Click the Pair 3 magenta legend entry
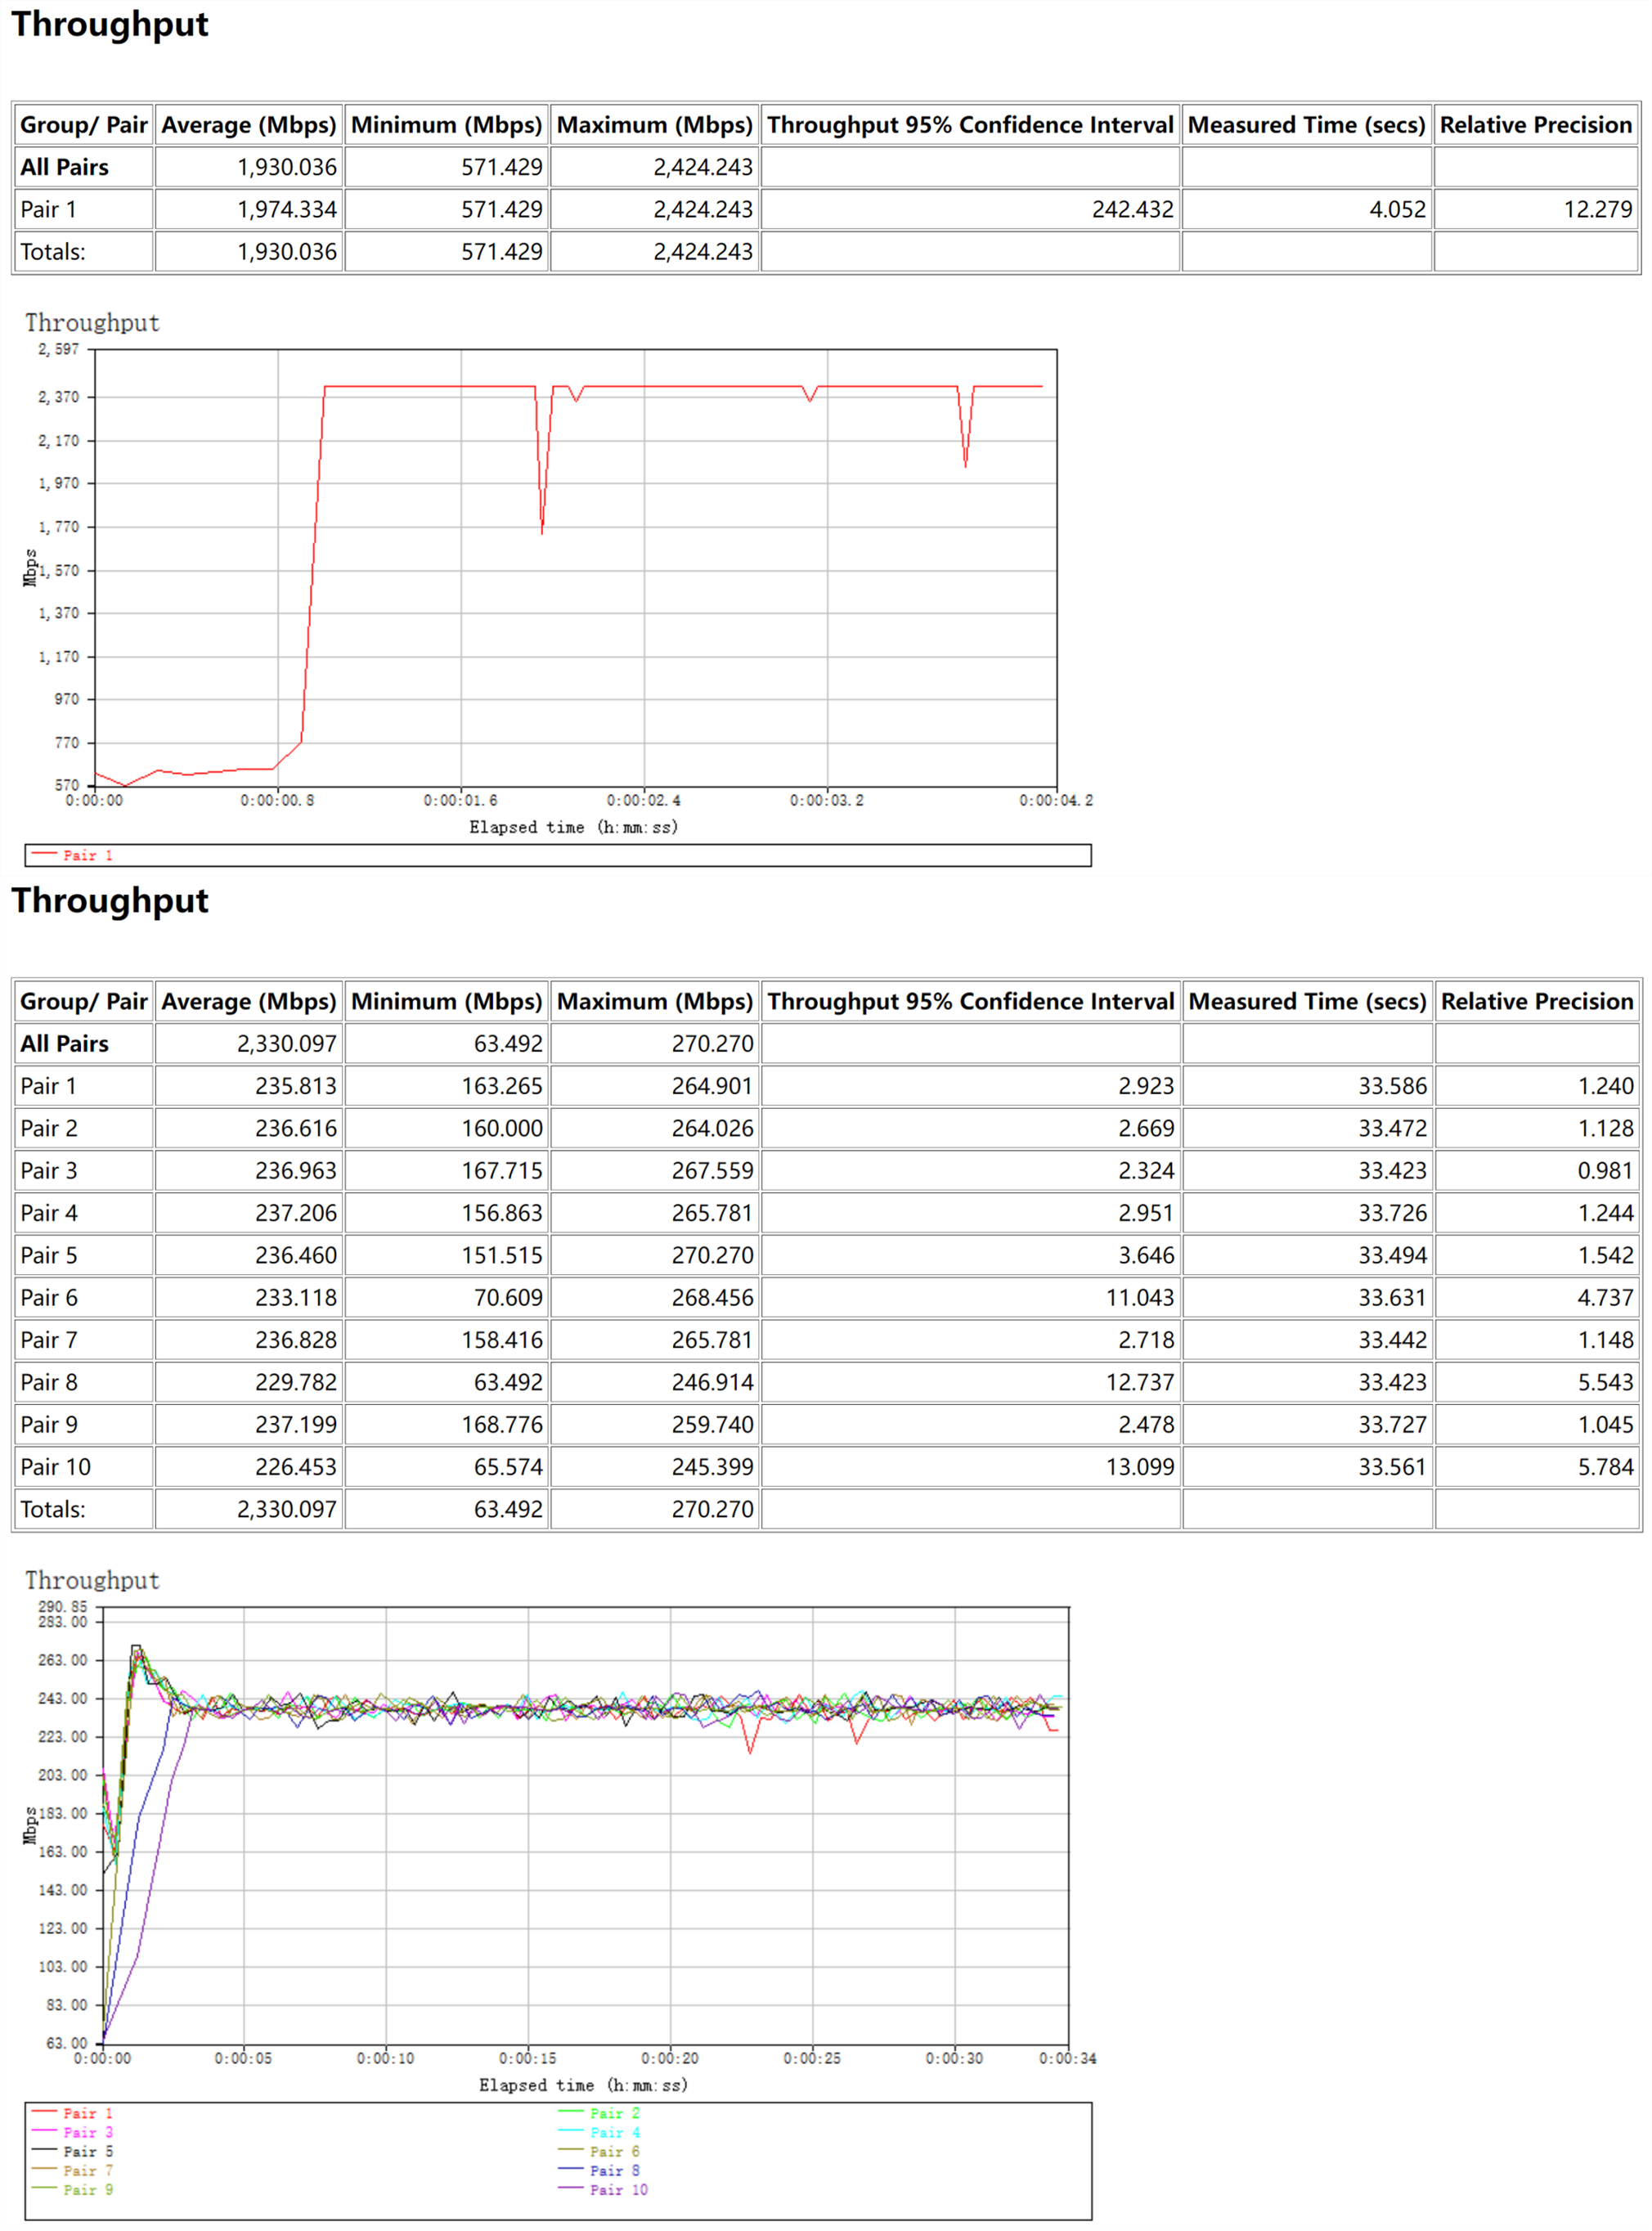 coord(87,2132)
